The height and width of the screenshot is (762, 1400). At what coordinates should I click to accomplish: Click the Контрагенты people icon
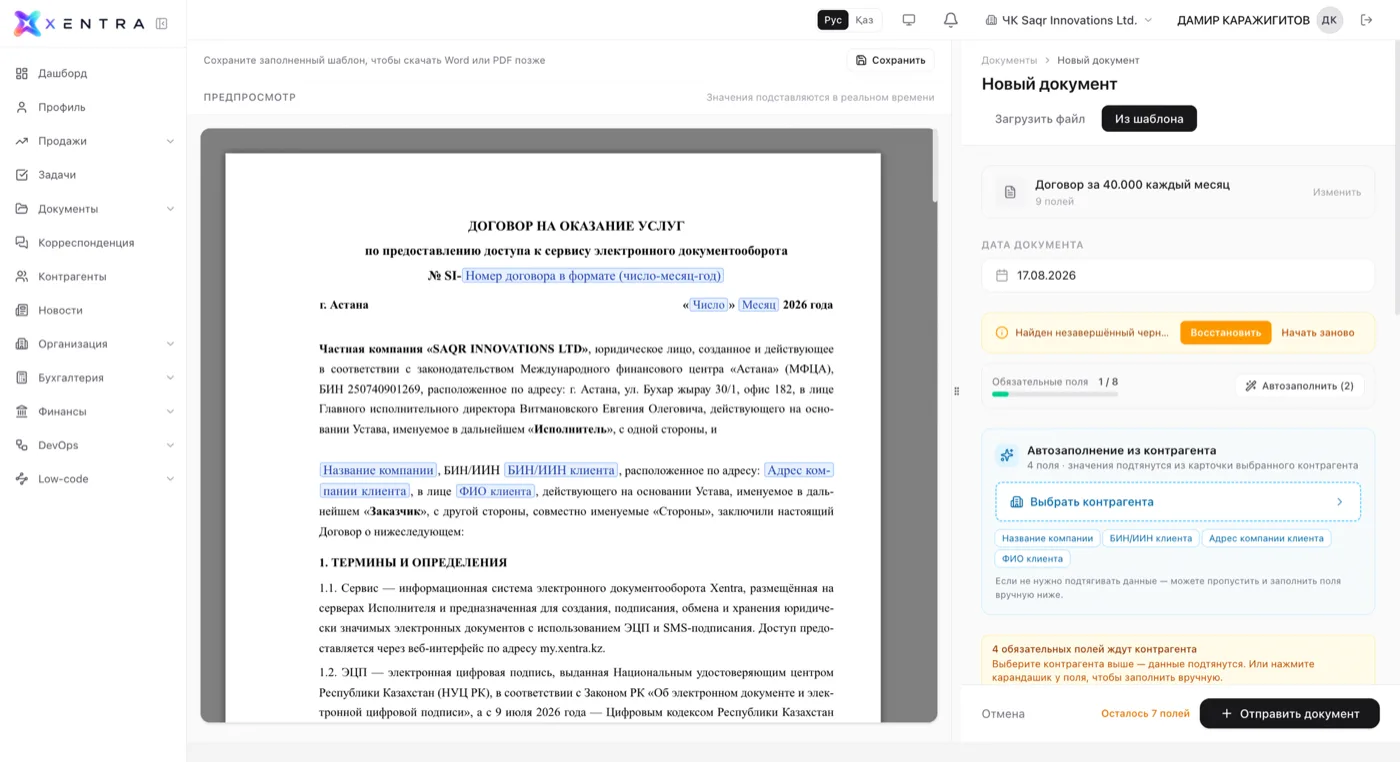click(x=22, y=276)
